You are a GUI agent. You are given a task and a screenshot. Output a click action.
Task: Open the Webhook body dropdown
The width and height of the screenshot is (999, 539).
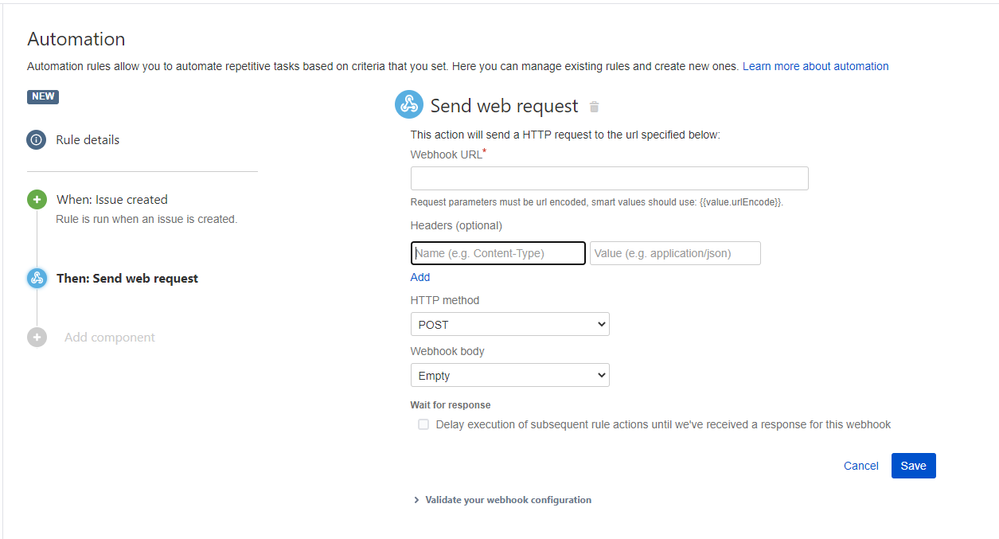click(509, 376)
